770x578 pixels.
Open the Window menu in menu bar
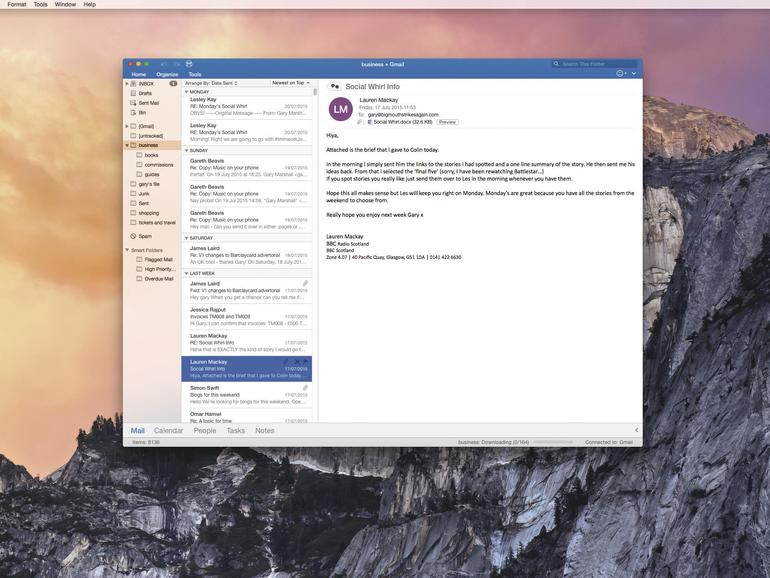(x=65, y=4)
